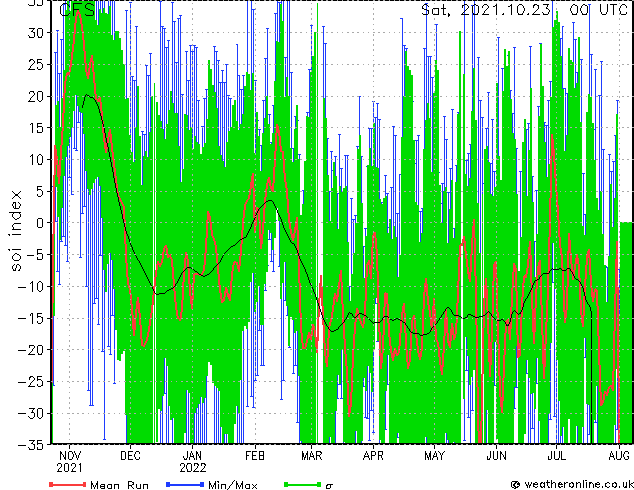The height and width of the screenshot is (490, 634).
Task: Click the MAY month axis label
Action: coord(434,456)
